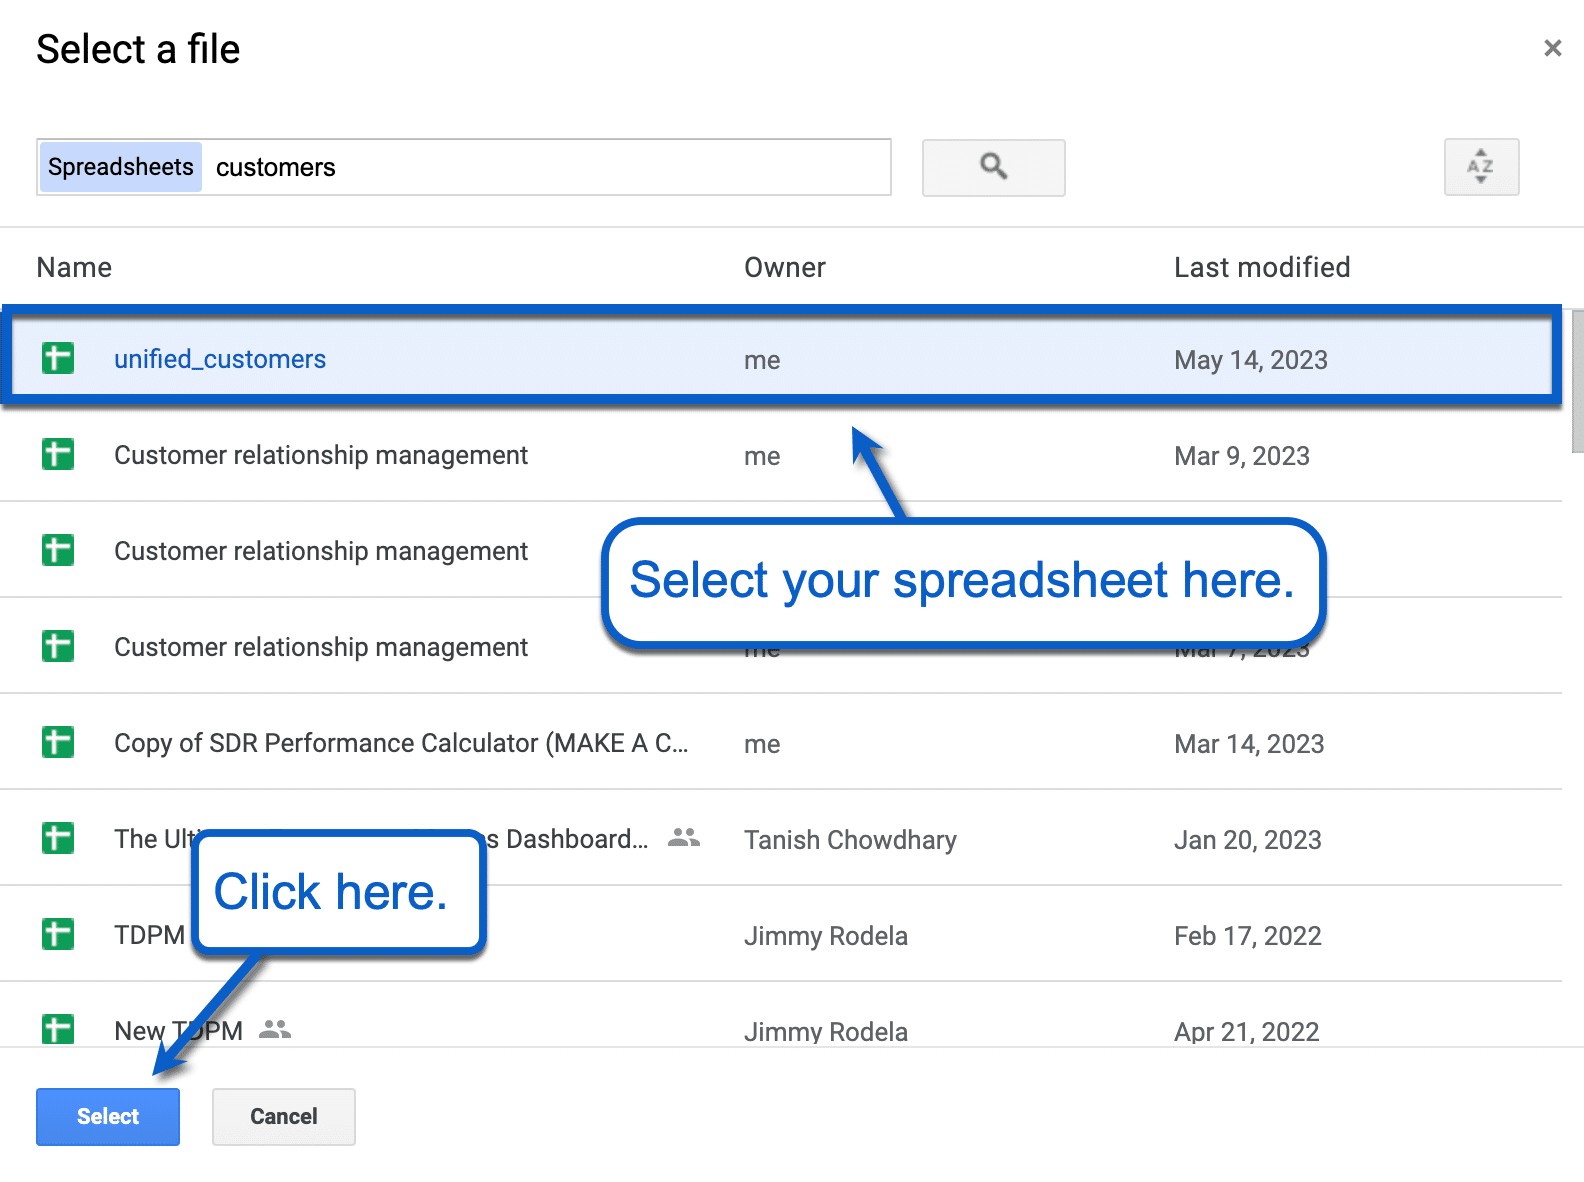This screenshot has width=1584, height=1182.
Task: Click the New TDPM spreadsheet icon
Action: (x=58, y=1028)
